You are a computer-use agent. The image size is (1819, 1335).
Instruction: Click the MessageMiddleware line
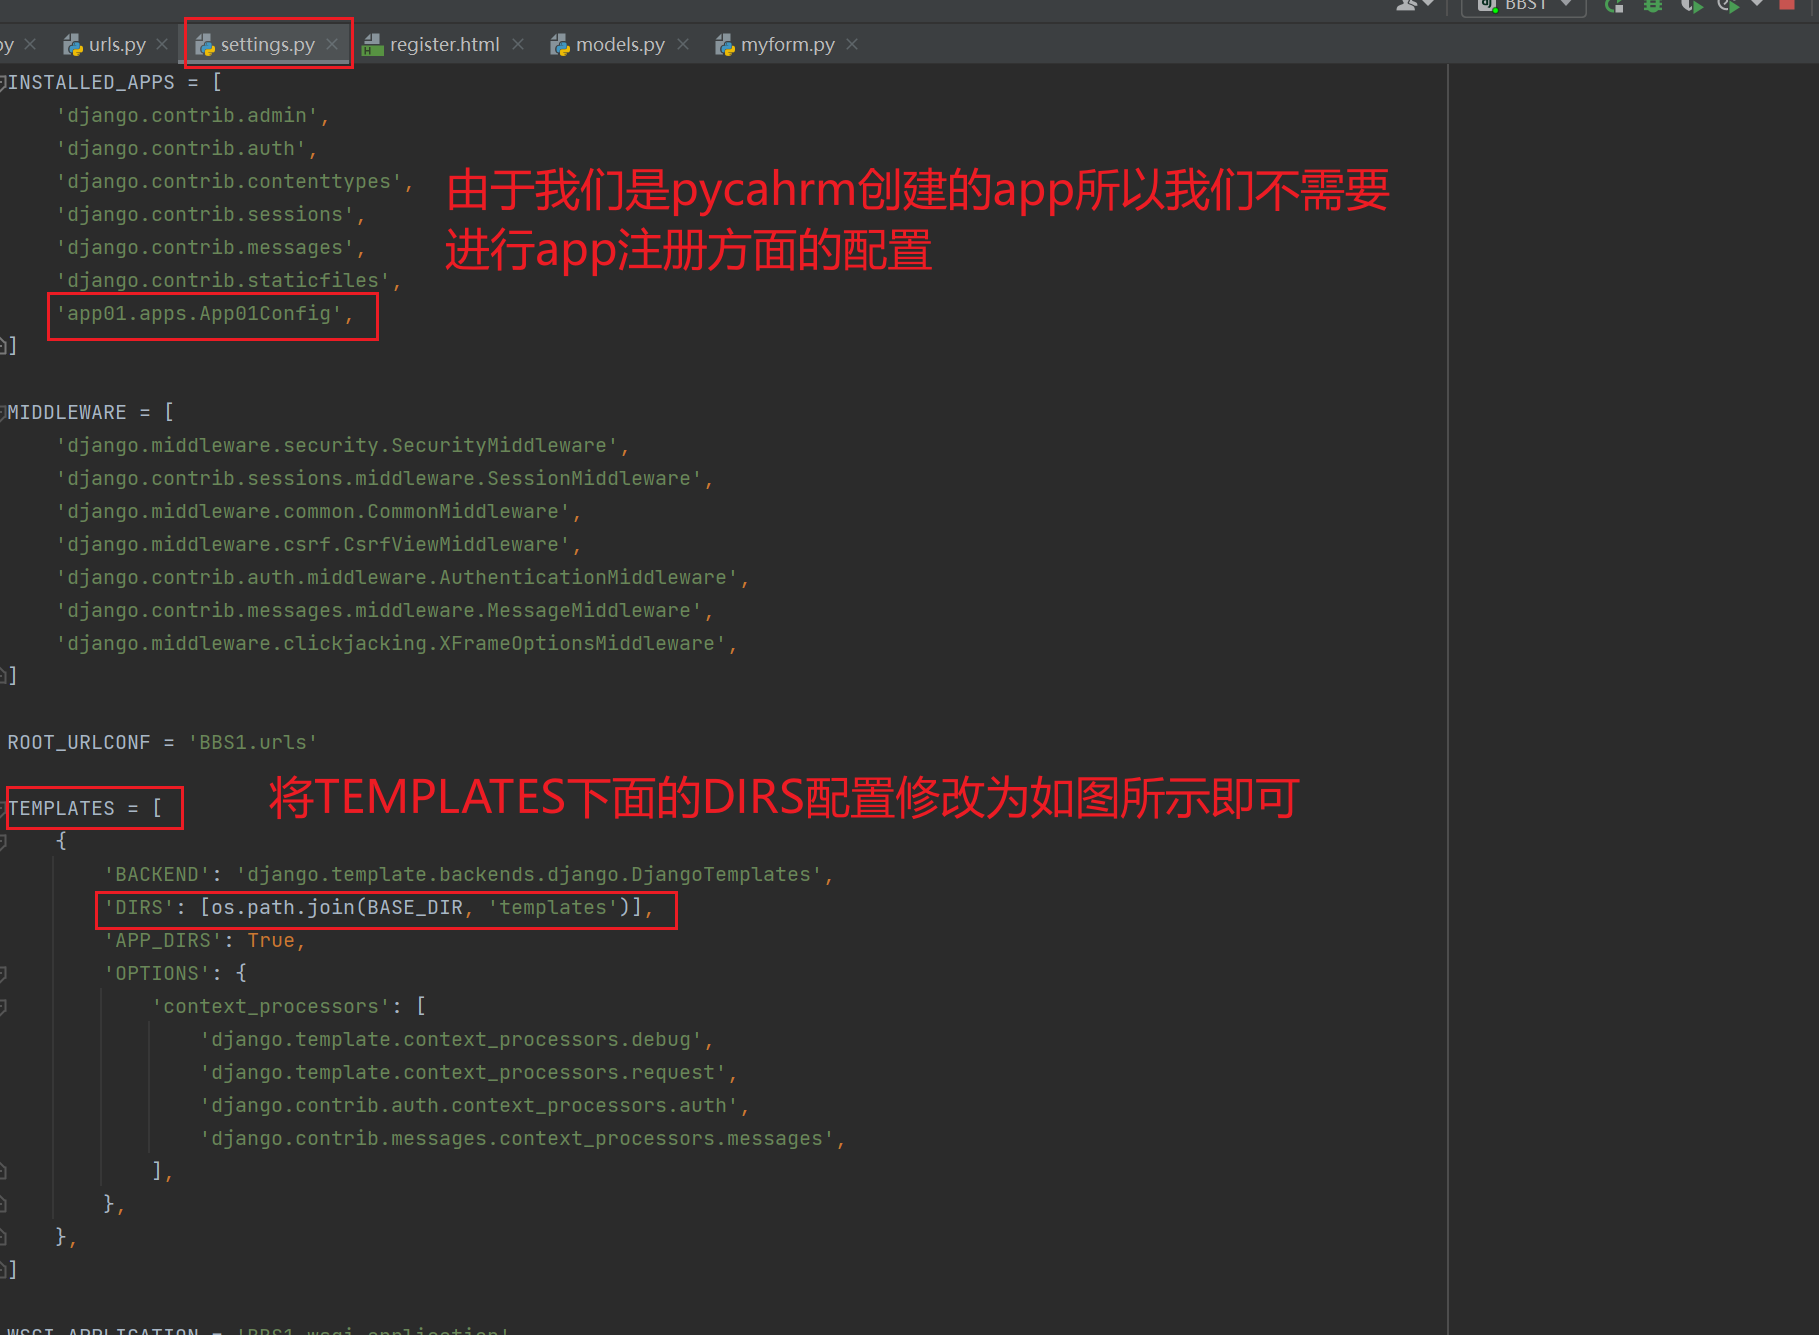[x=384, y=610]
